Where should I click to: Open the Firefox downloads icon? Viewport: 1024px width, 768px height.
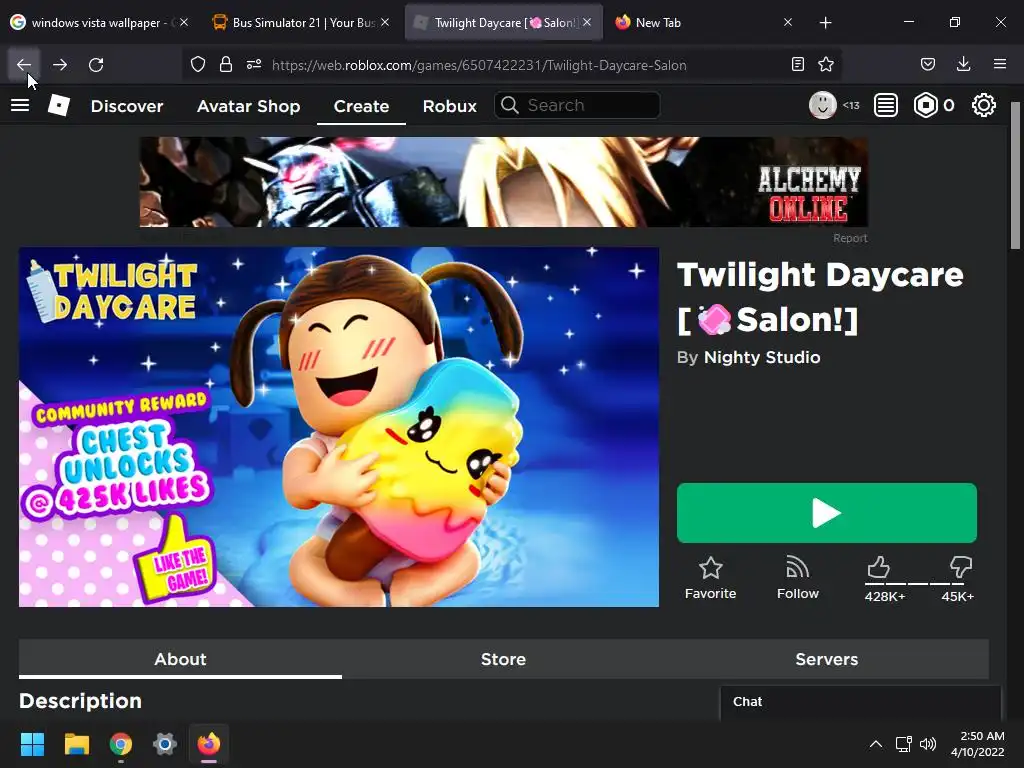963,64
